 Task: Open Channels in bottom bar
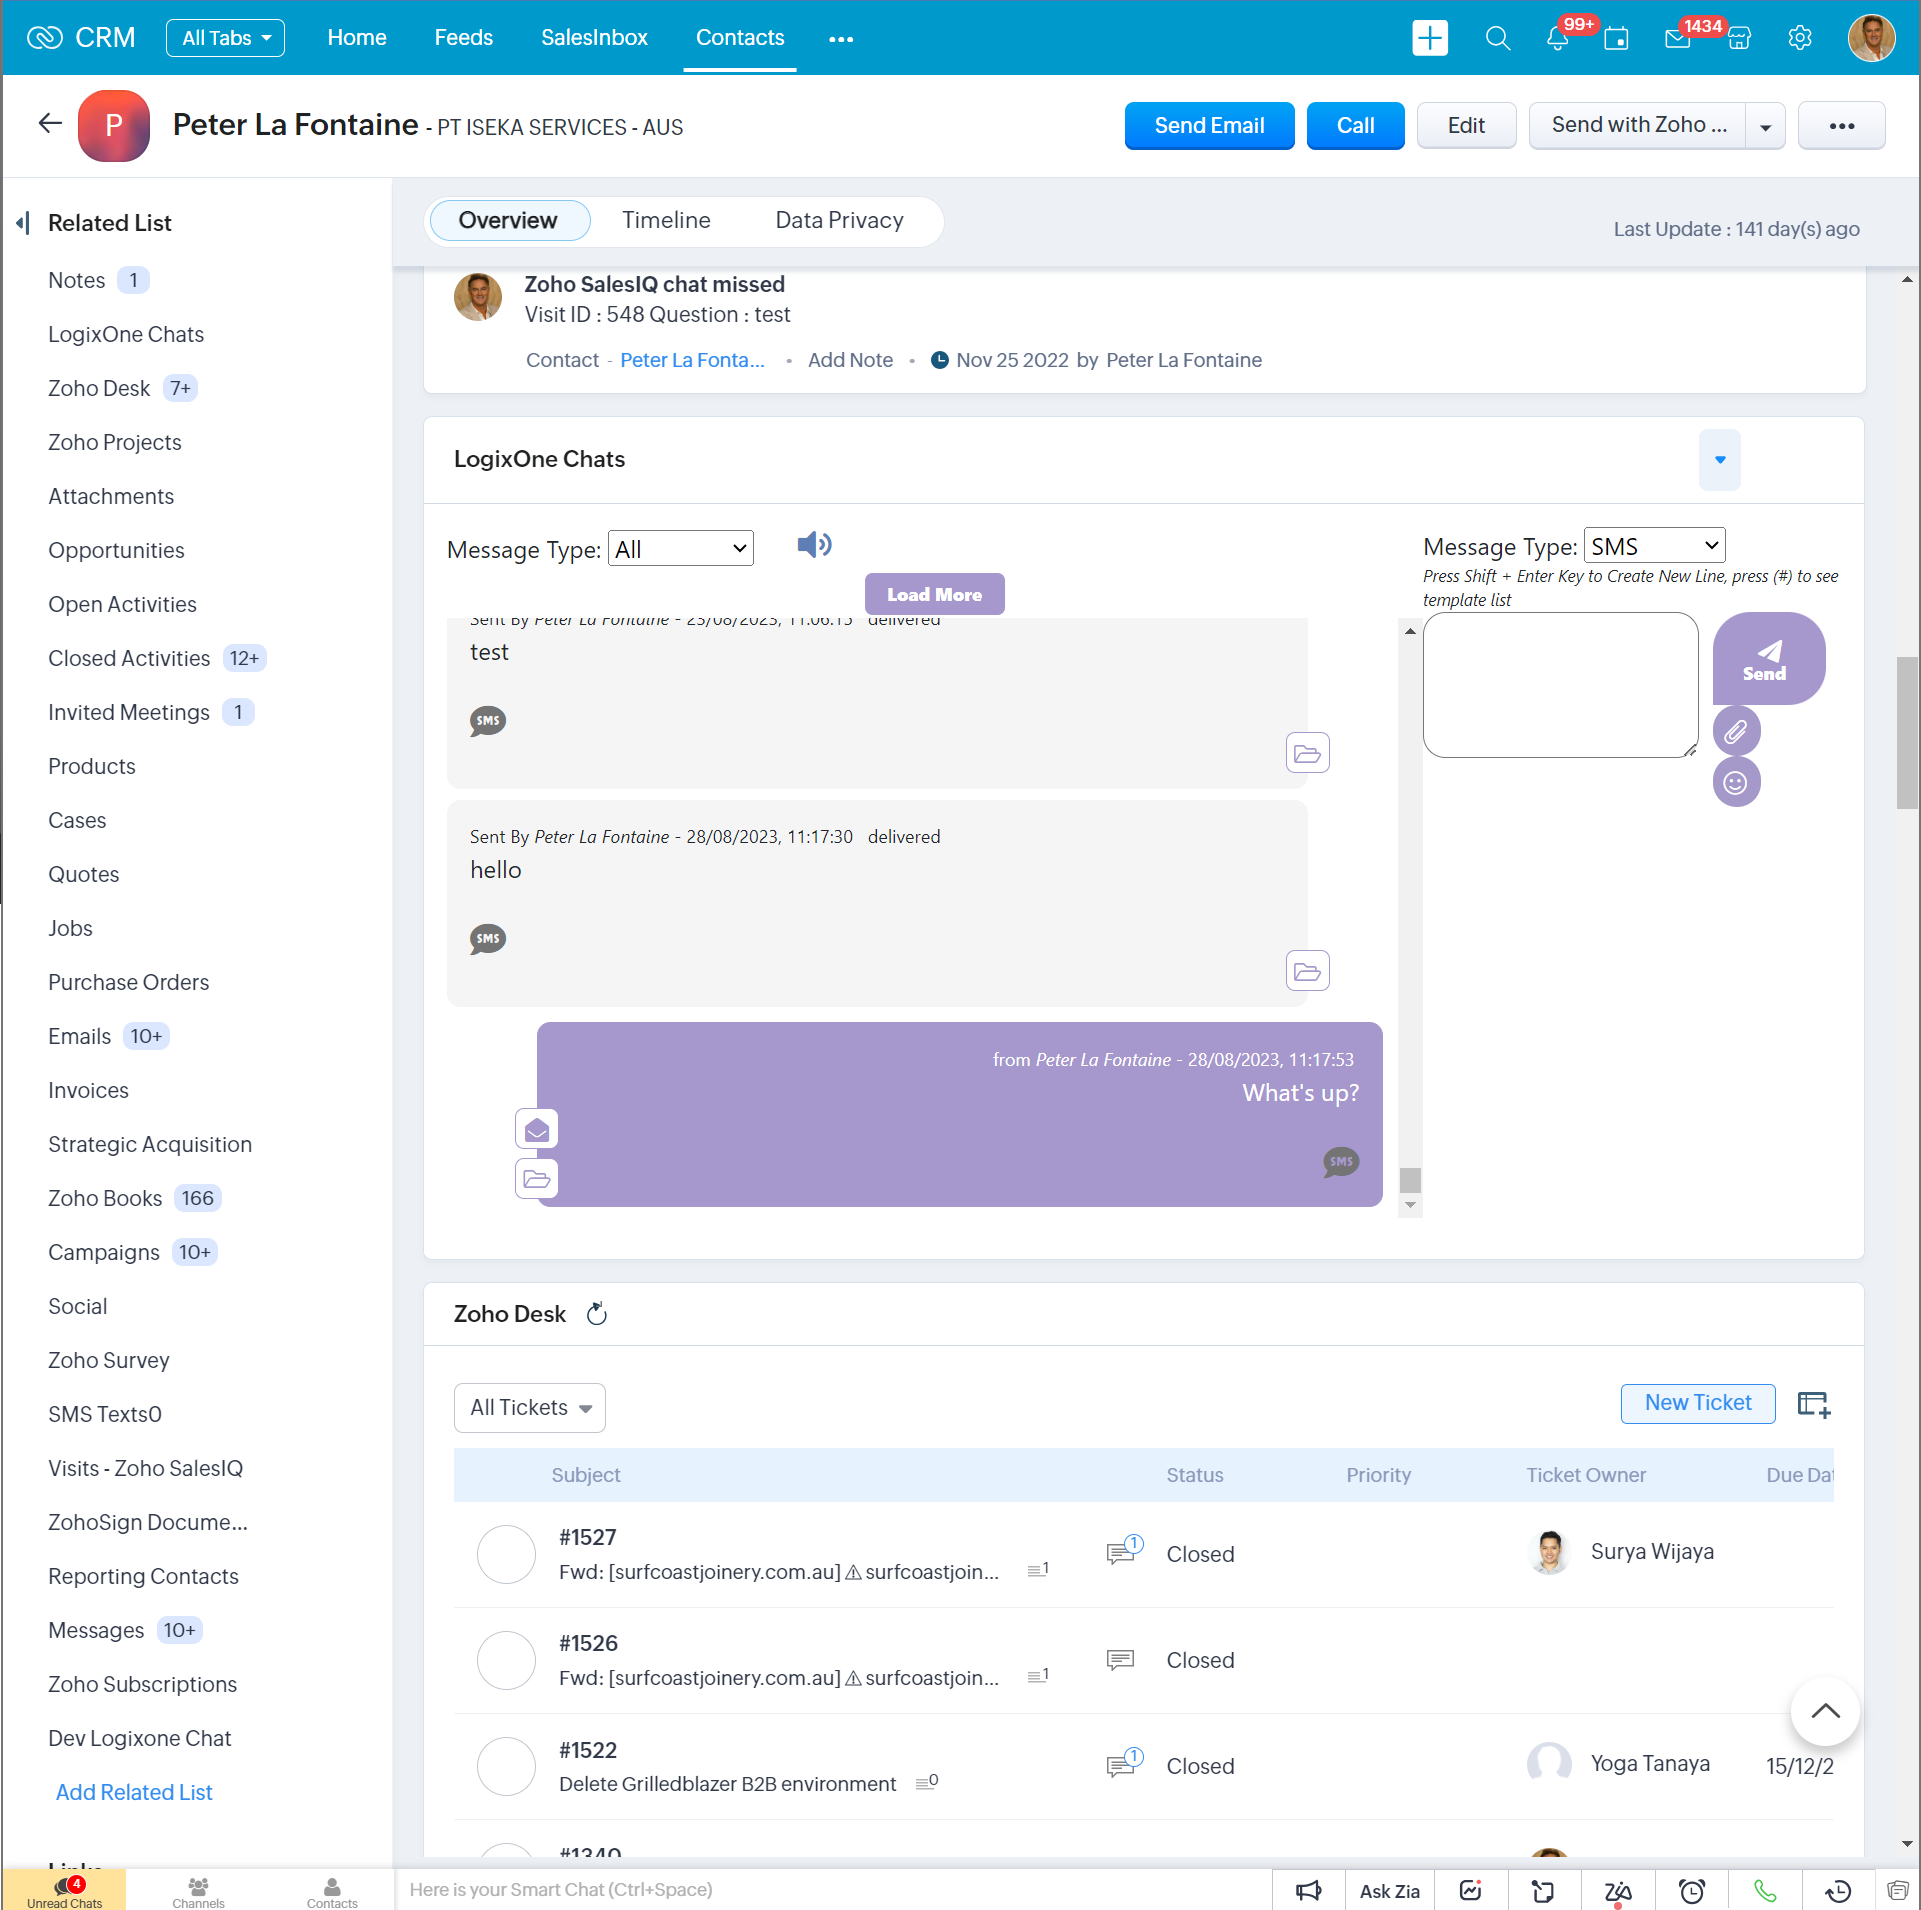coord(198,1890)
